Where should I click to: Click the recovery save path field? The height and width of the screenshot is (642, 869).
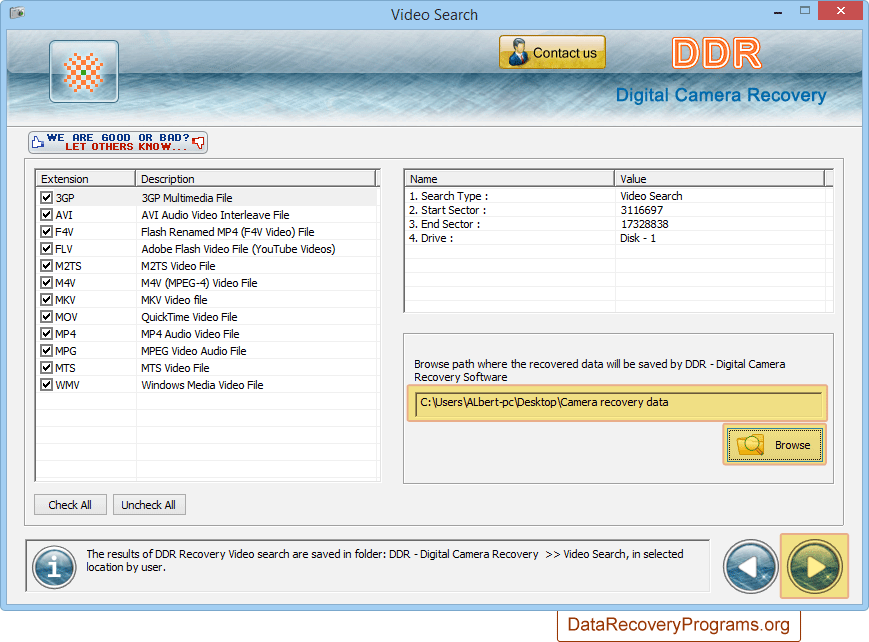pyautogui.click(x=618, y=403)
